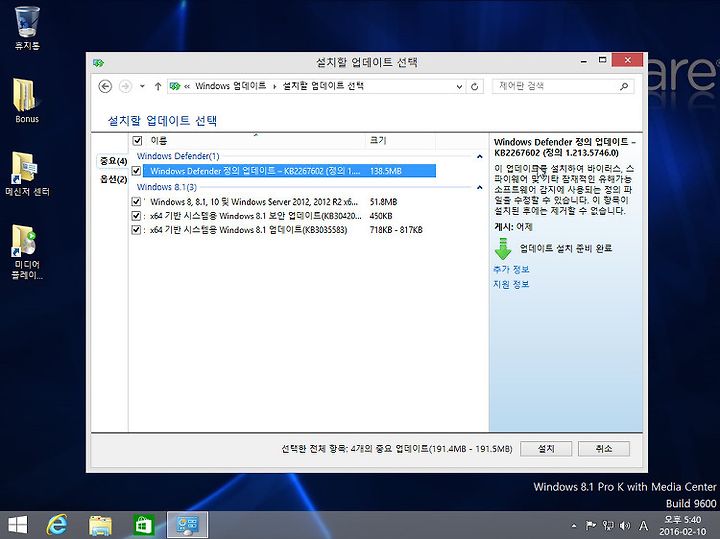This screenshot has height=539, width=720.
Task: Refresh the address bar location
Action: (475, 86)
